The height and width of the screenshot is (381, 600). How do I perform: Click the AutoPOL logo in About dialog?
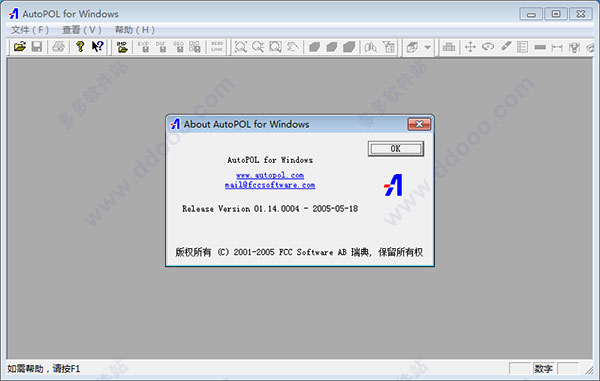click(x=393, y=185)
